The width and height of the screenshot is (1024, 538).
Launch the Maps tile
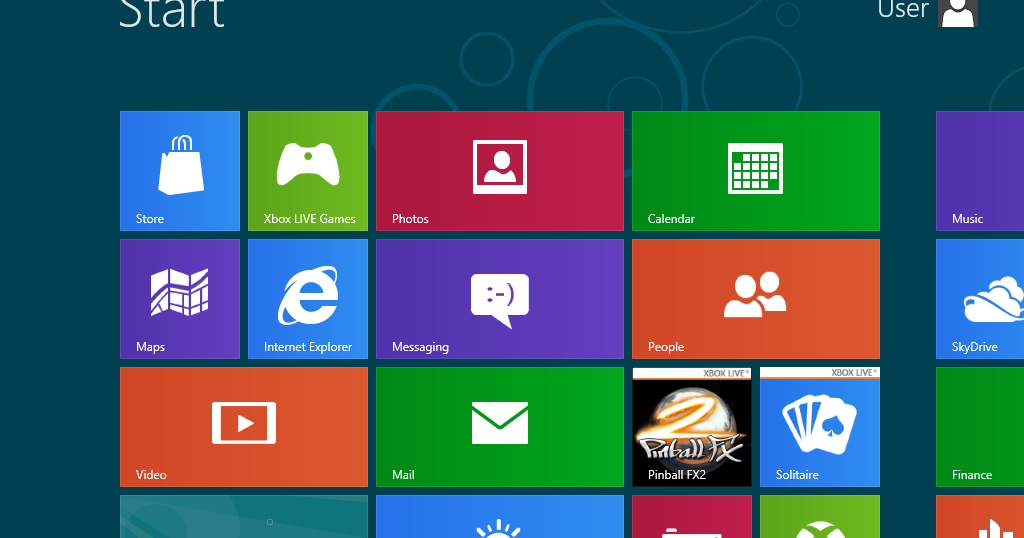180,299
